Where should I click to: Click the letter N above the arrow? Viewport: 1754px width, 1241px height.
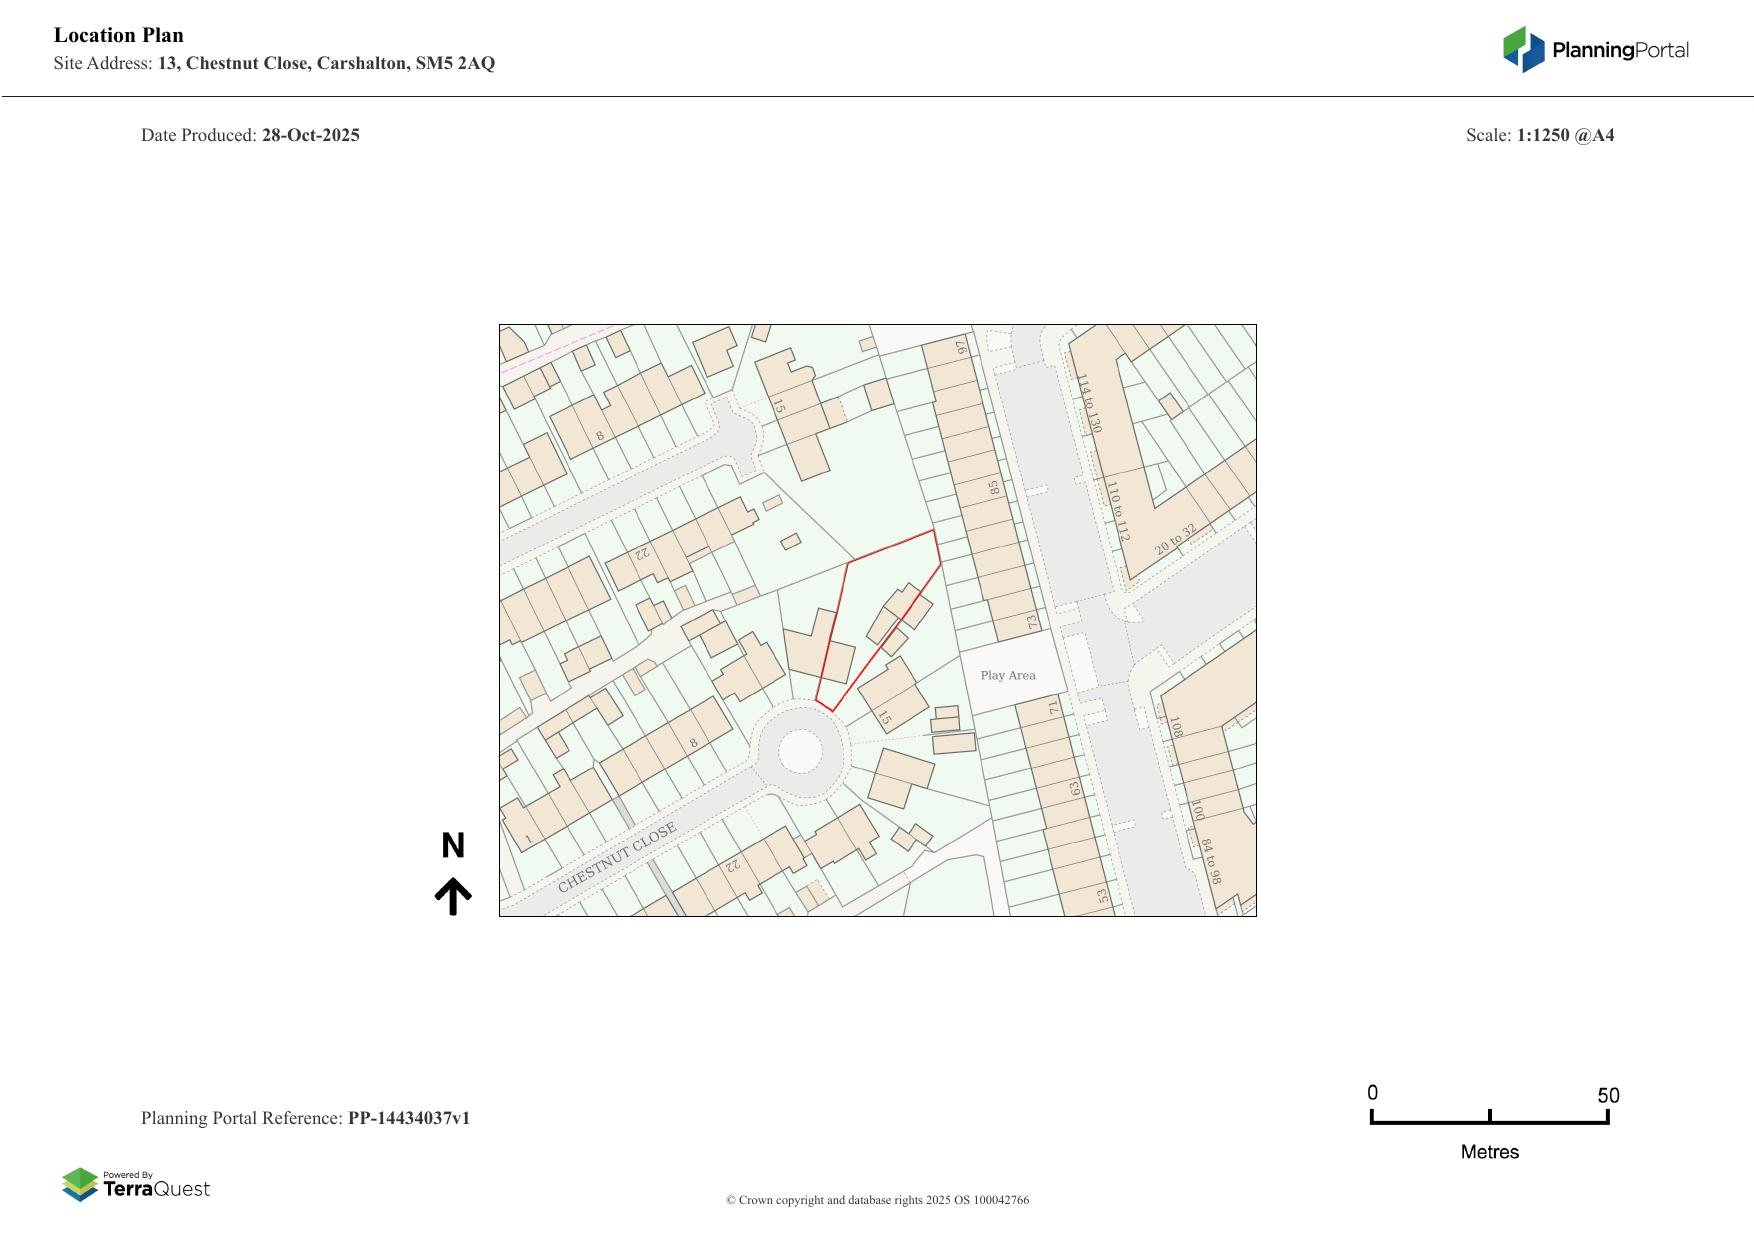pyautogui.click(x=453, y=846)
